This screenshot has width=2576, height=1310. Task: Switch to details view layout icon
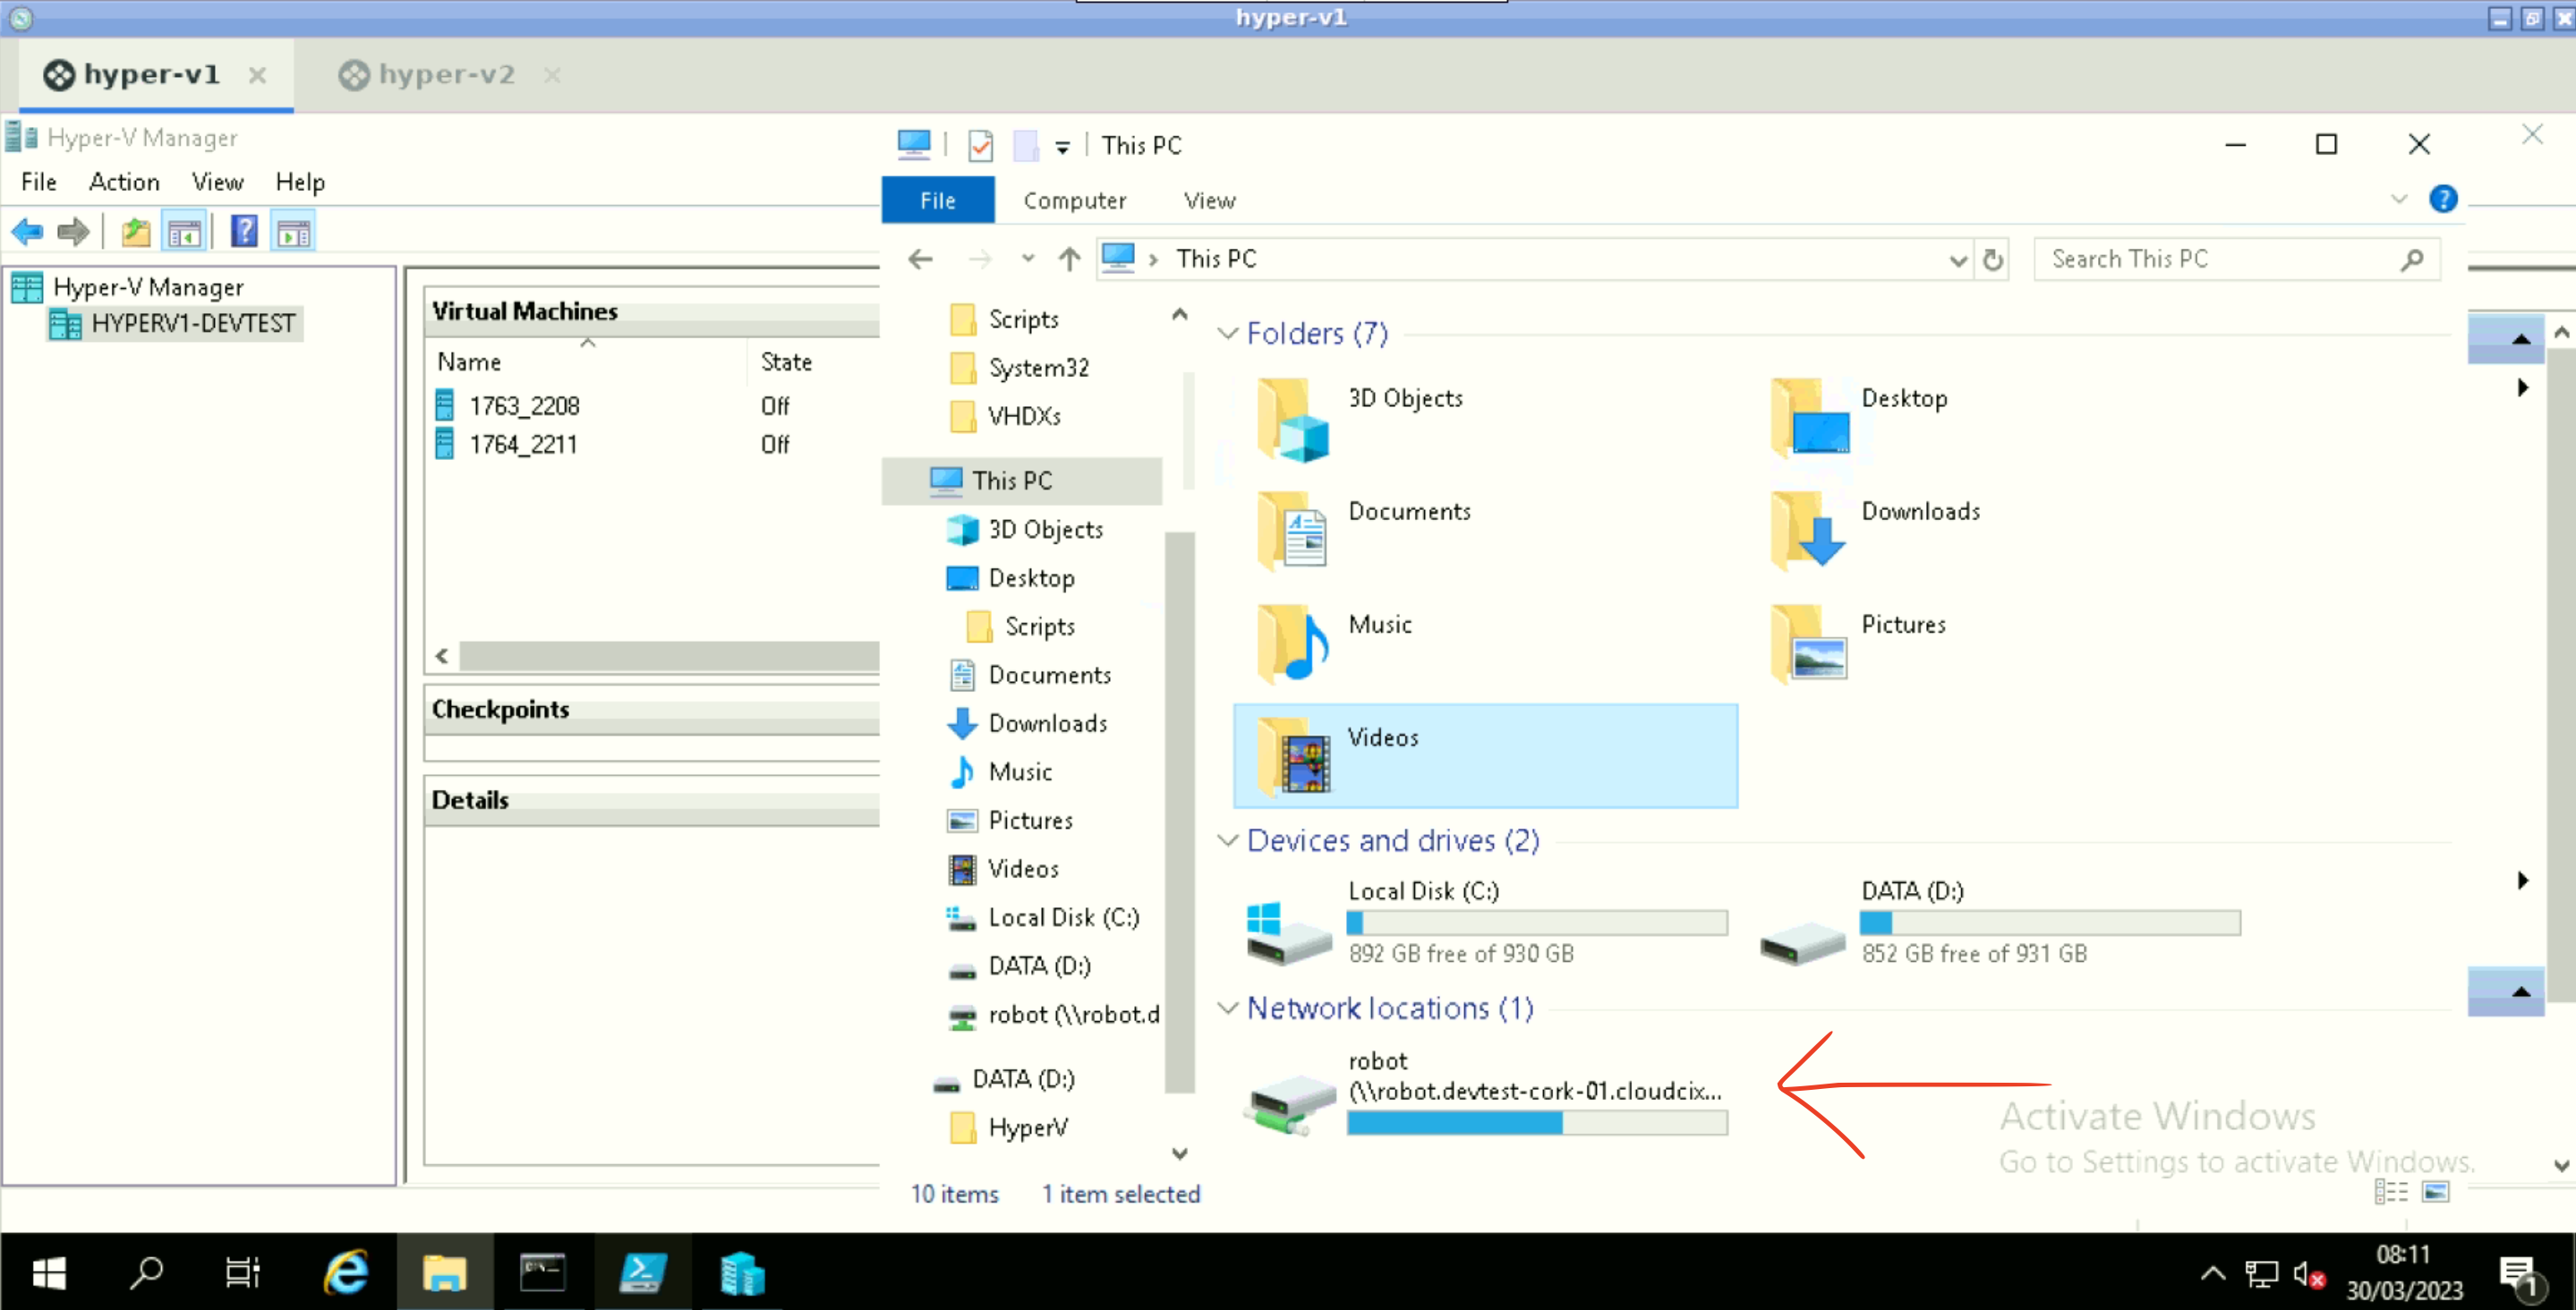pyautogui.click(x=2391, y=1192)
